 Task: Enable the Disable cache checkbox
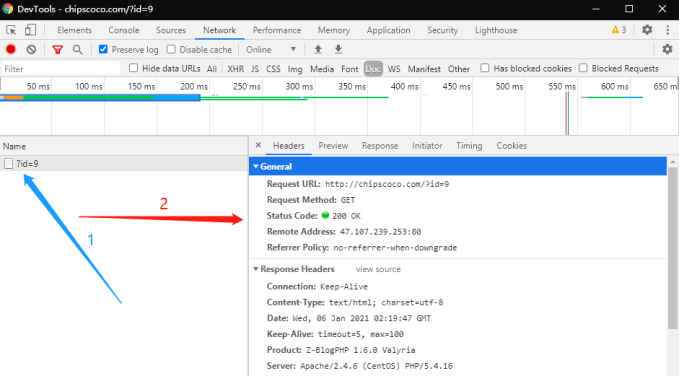[171, 49]
